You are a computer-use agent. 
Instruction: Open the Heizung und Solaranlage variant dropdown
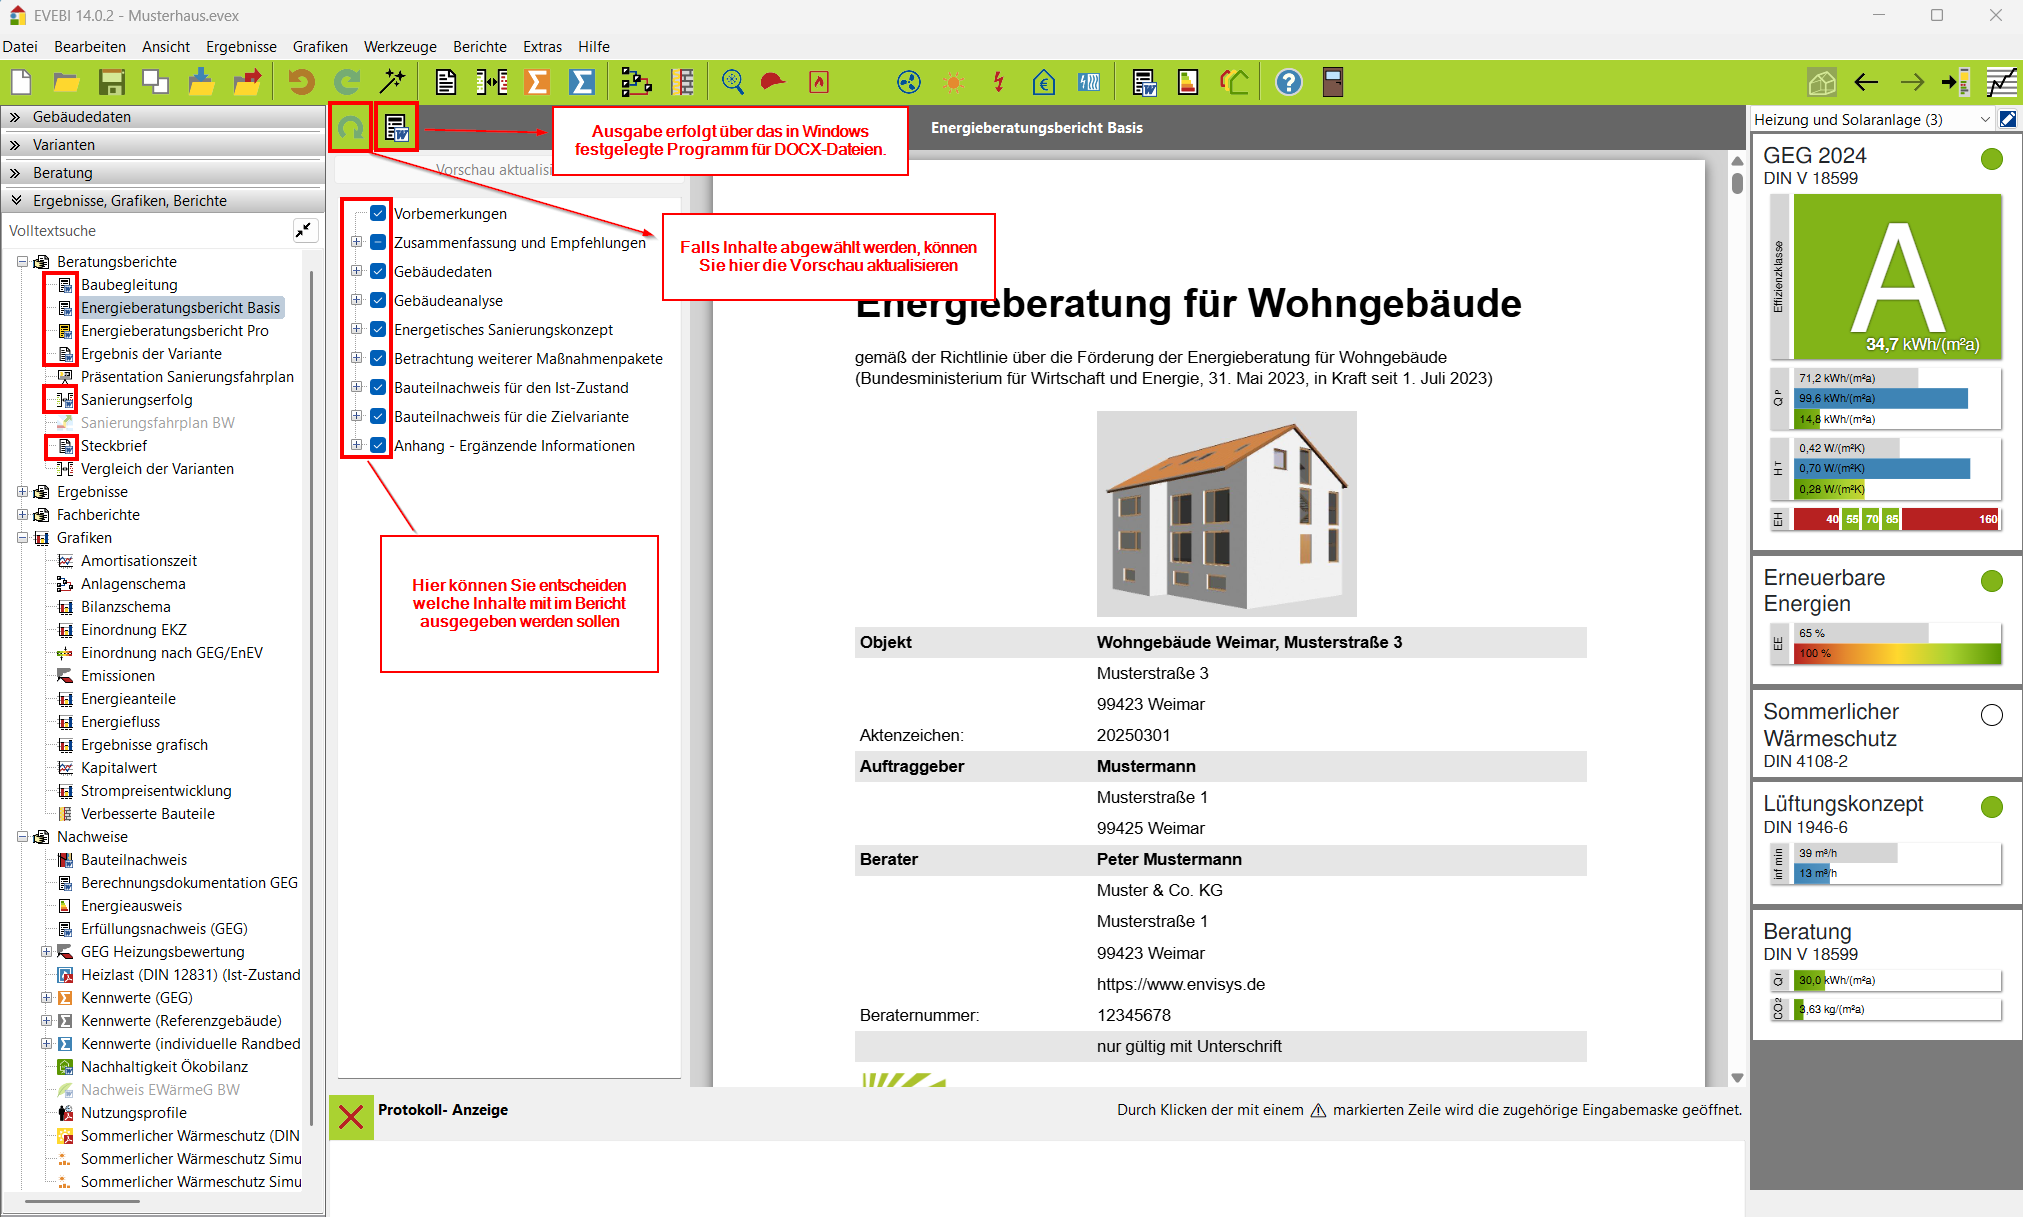pos(1984,119)
